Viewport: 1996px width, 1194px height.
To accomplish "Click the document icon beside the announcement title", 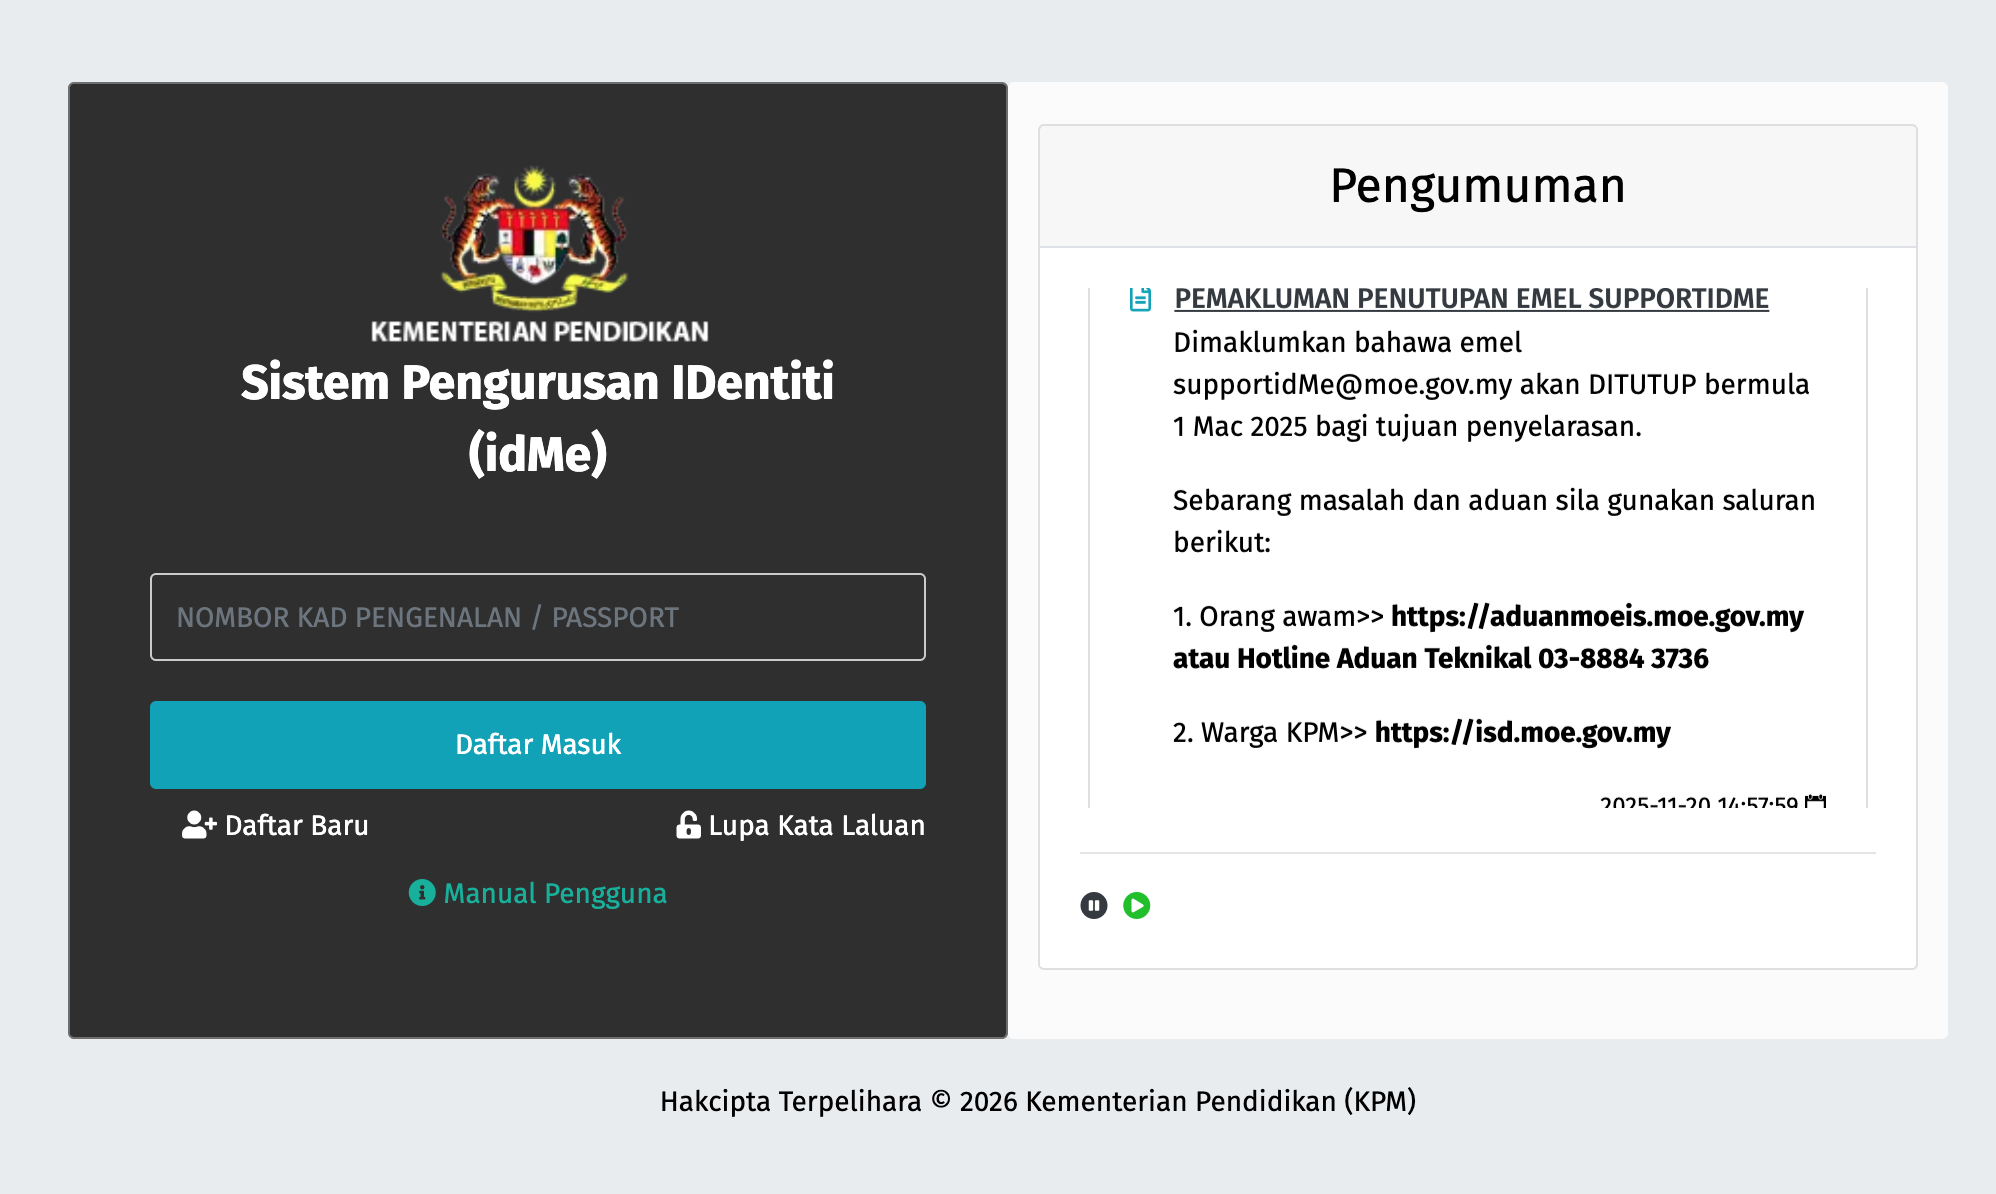I will tap(1140, 298).
